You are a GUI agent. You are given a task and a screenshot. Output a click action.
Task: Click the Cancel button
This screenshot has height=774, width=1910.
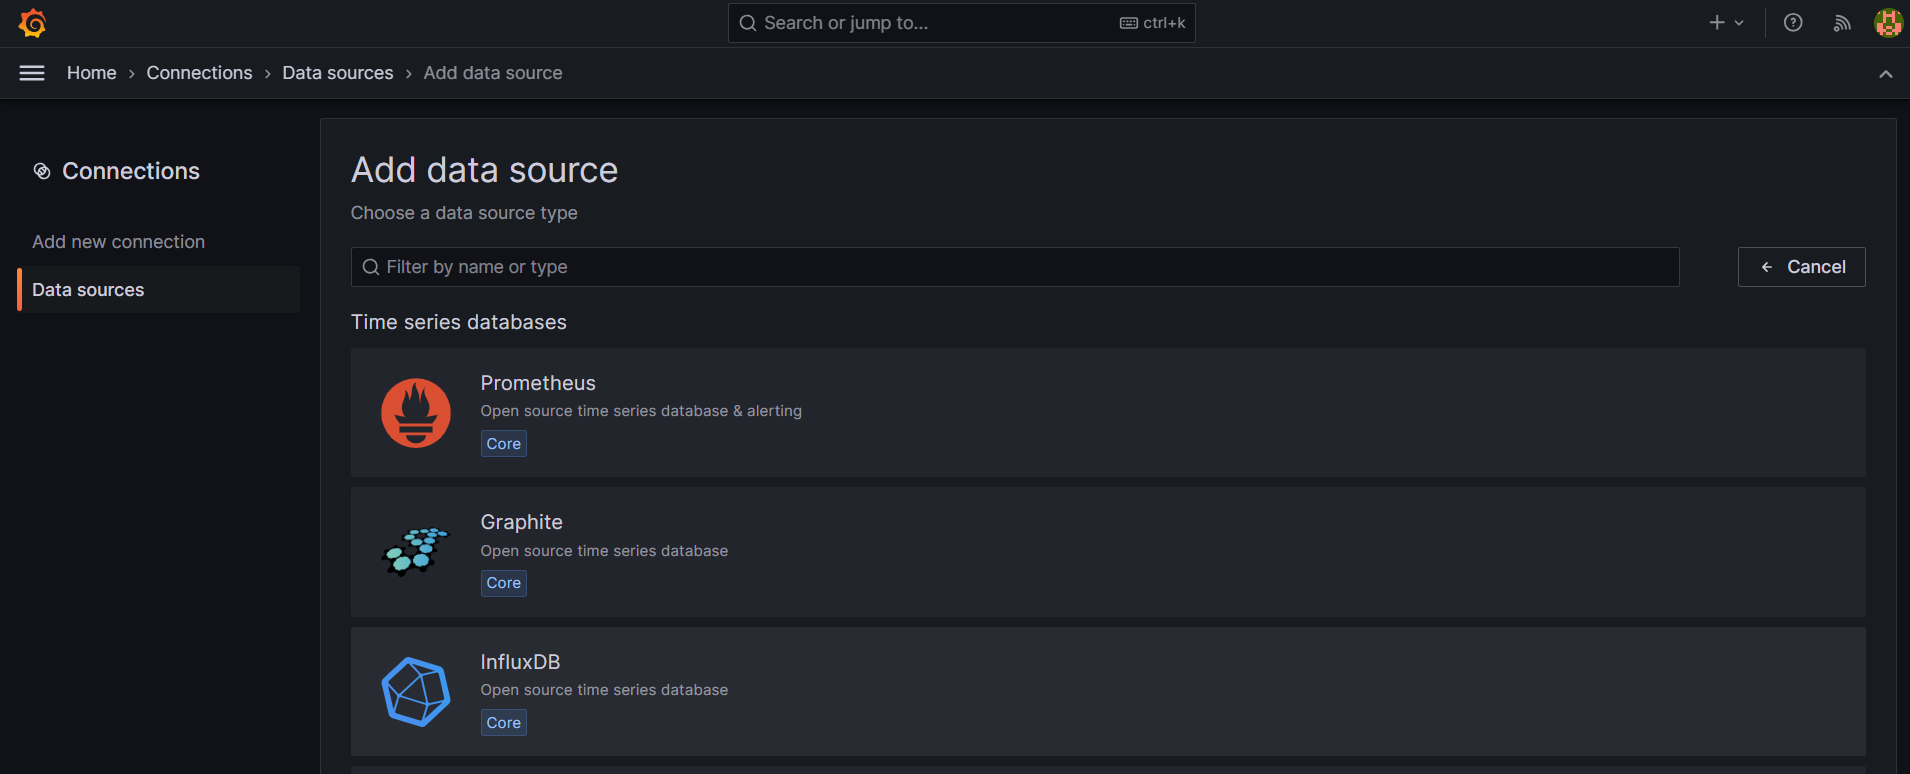pos(1801,267)
